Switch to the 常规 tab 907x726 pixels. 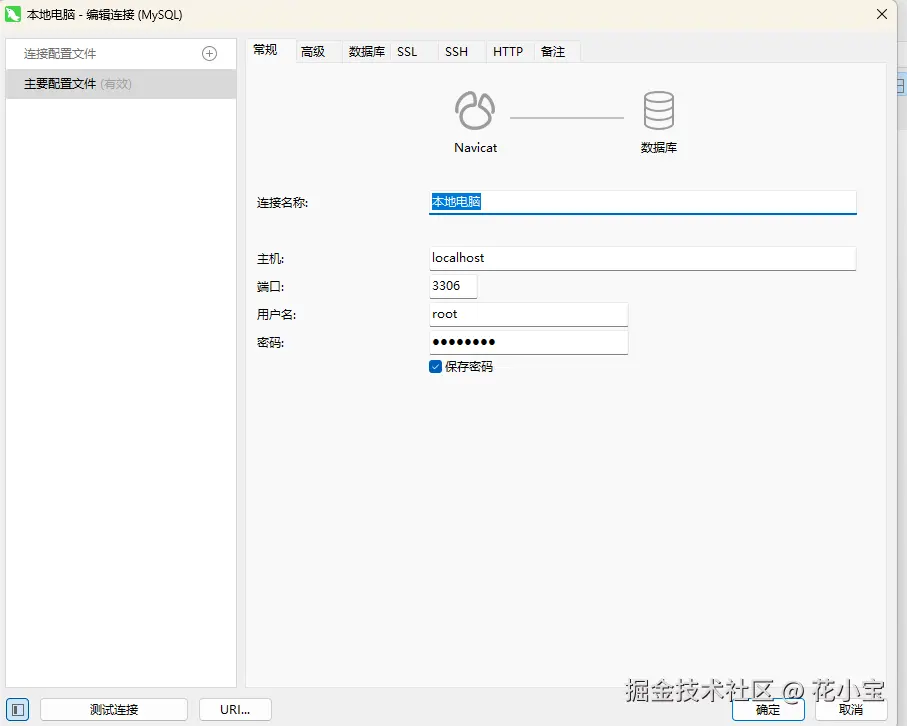[265, 50]
